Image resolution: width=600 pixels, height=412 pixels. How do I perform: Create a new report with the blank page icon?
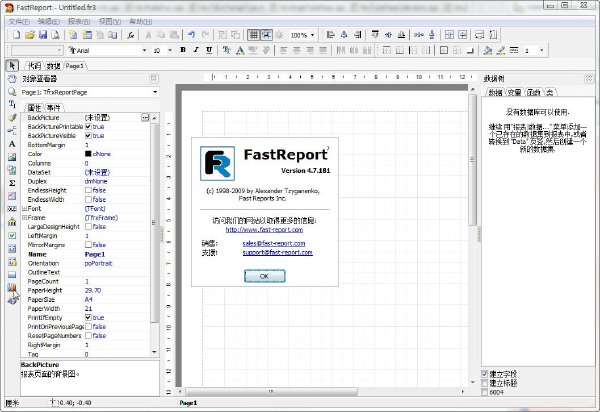[x=16, y=35]
